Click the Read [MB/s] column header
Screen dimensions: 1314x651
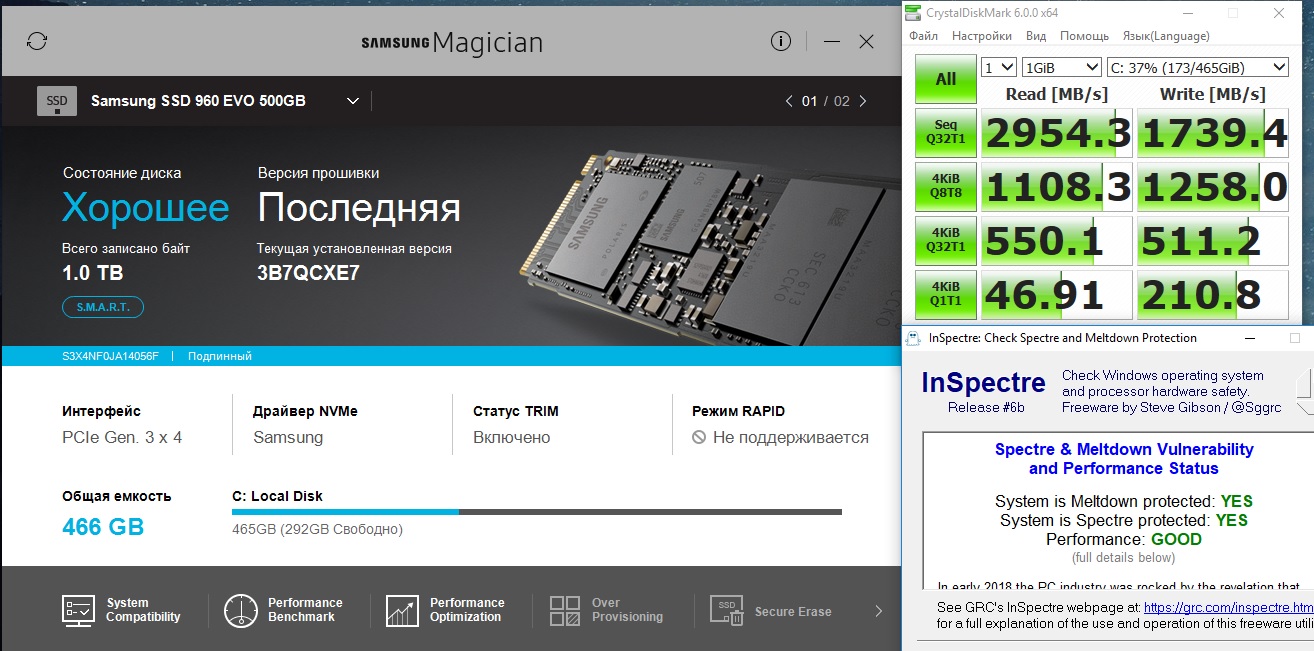(x=1057, y=94)
